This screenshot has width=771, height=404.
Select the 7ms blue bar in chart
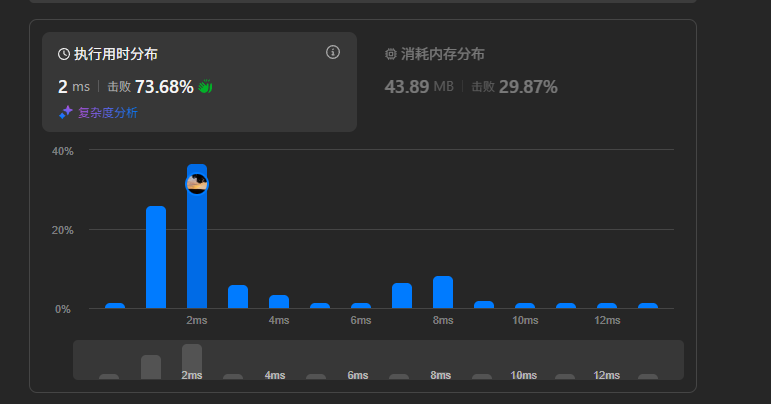pos(402,295)
